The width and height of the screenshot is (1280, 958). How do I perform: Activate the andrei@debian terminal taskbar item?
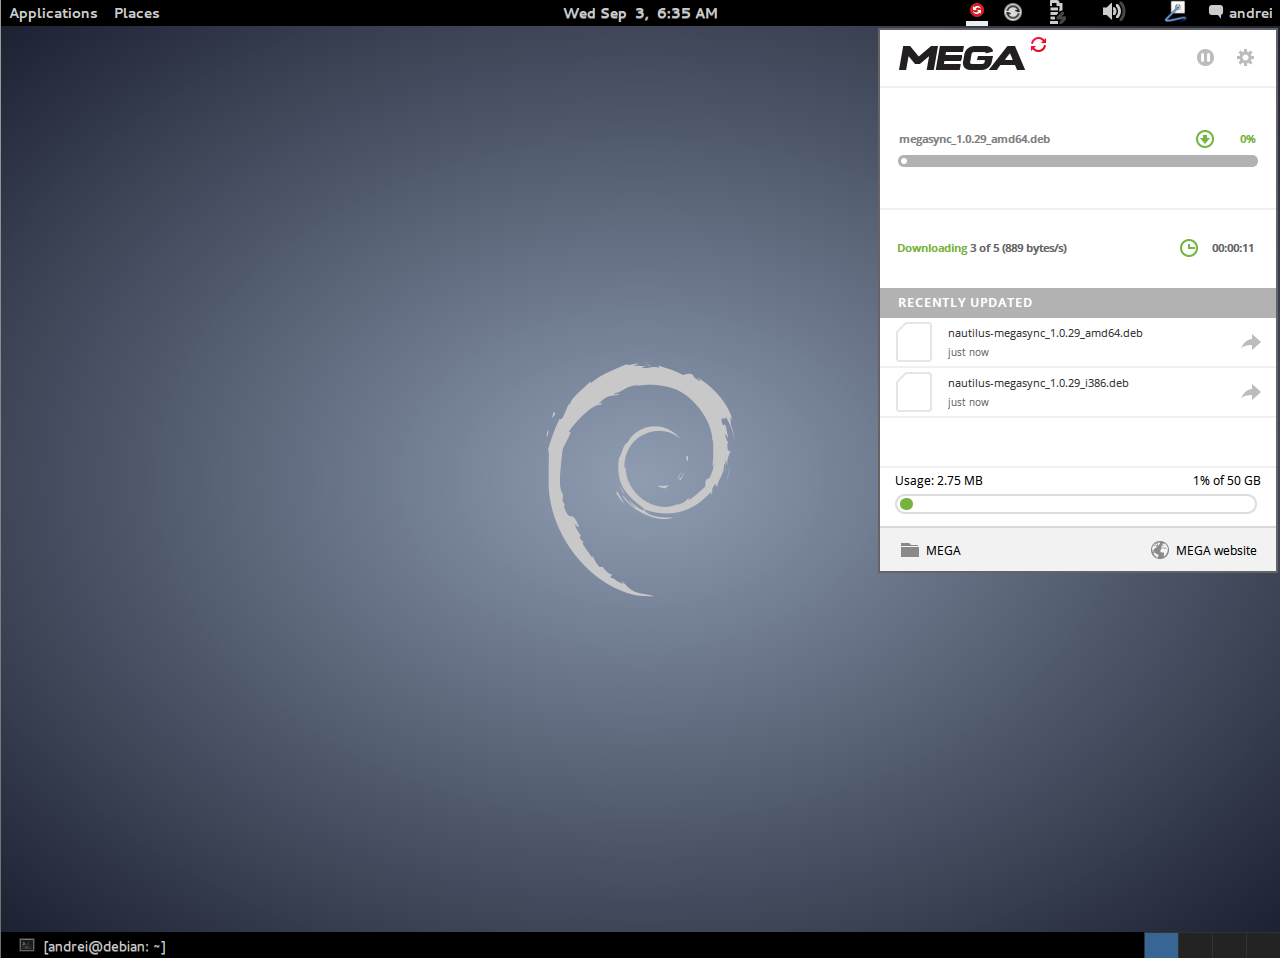92,946
